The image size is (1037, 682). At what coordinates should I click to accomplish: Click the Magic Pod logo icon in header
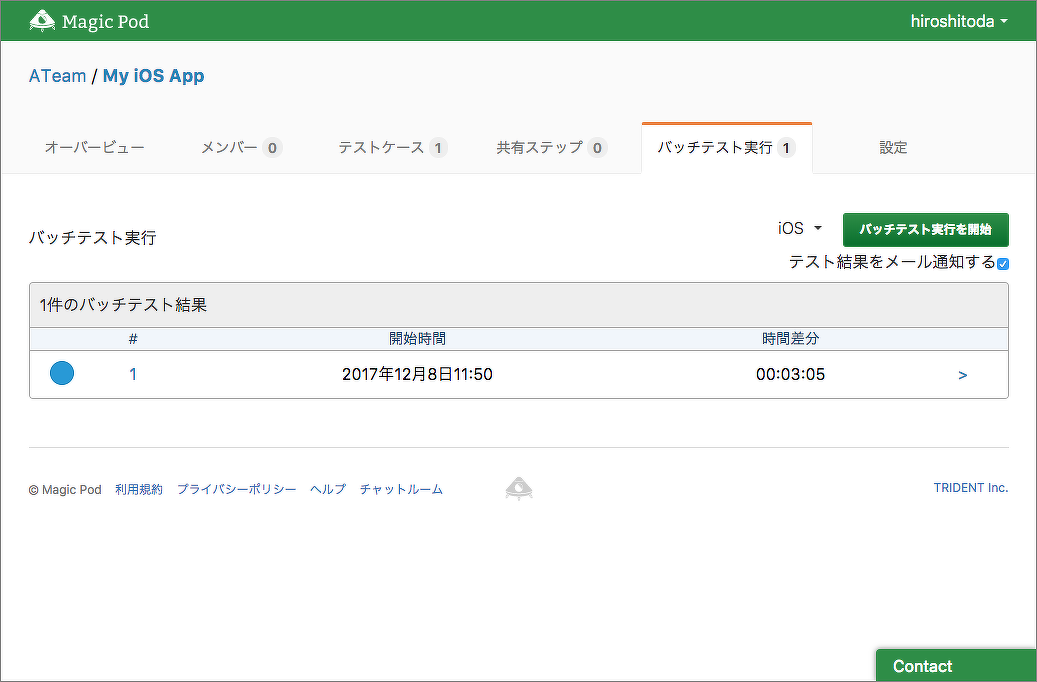click(x=42, y=20)
